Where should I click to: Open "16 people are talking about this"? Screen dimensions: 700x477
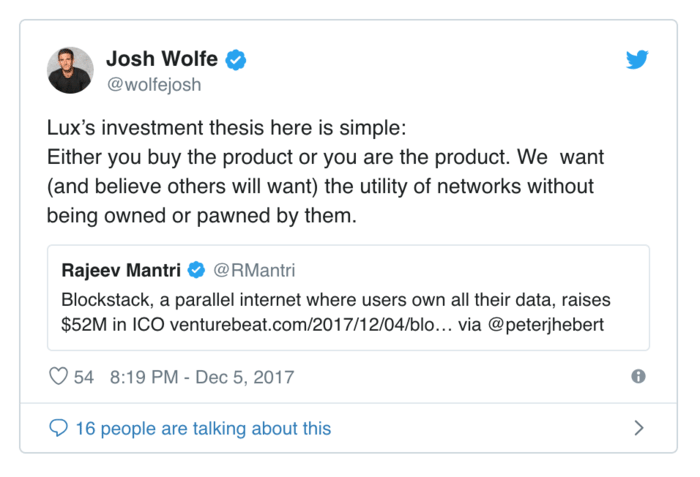pos(203,428)
